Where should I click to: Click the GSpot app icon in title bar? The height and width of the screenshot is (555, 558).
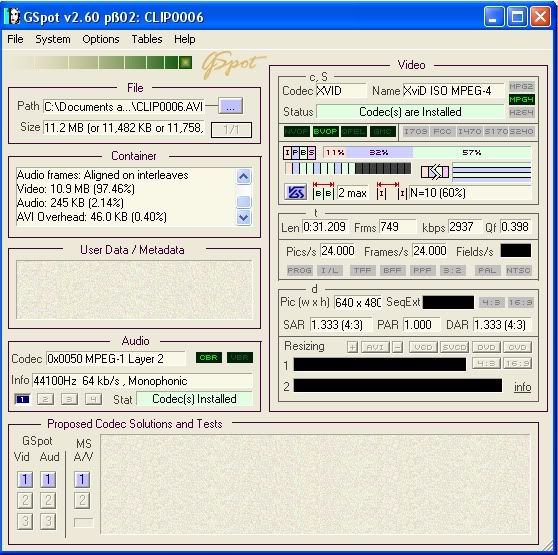(x=12, y=16)
